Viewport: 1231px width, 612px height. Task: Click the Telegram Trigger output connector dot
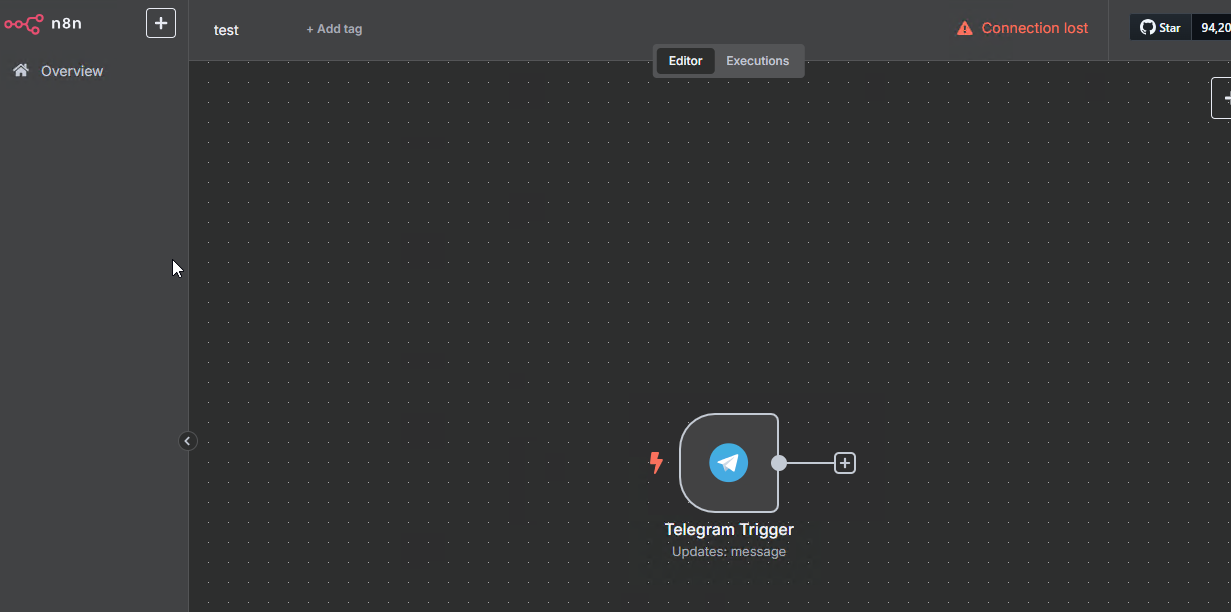(x=779, y=463)
